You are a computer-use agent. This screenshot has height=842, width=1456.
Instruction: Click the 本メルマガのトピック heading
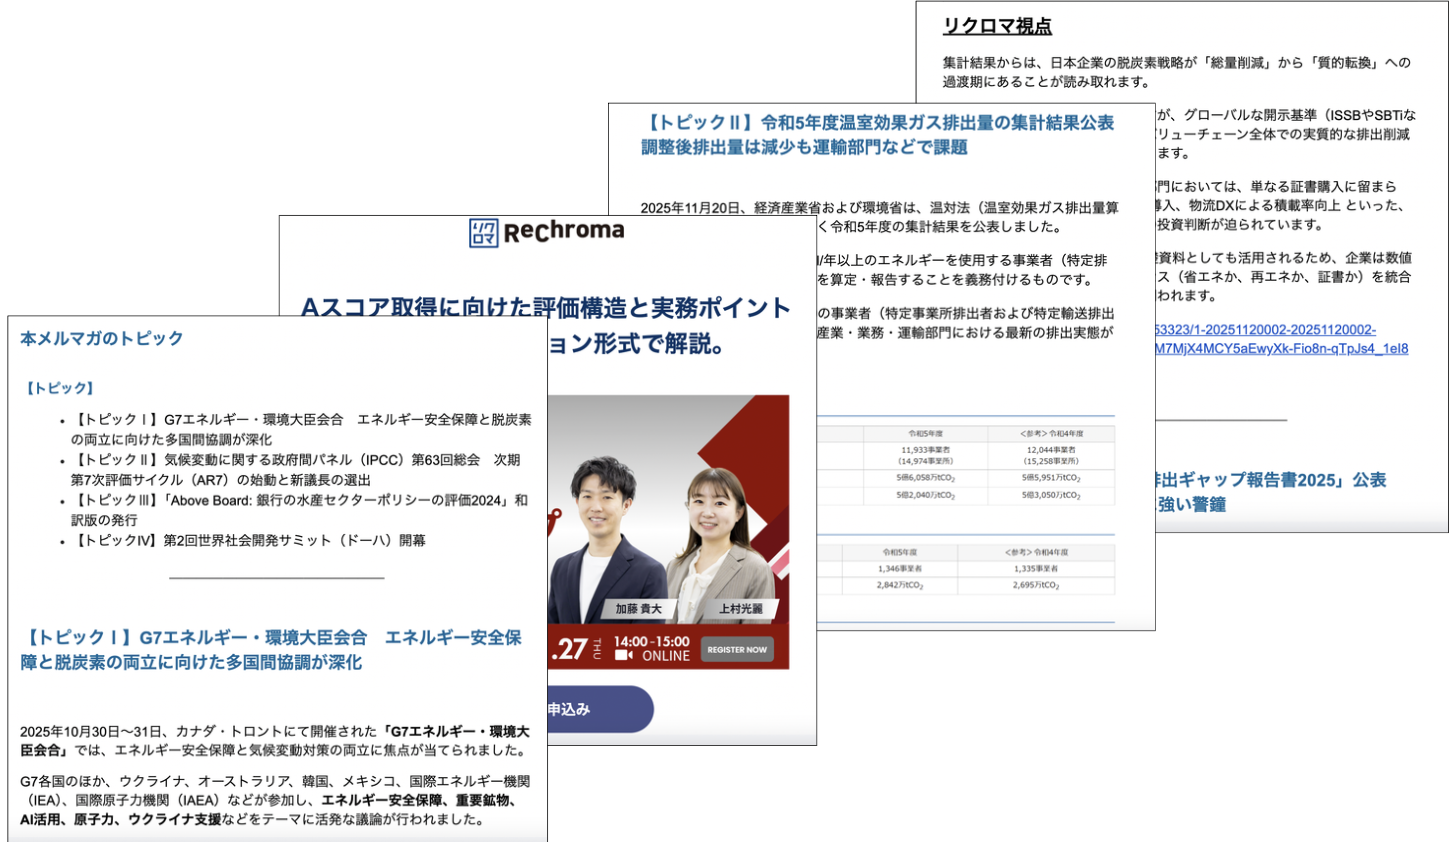[102, 338]
